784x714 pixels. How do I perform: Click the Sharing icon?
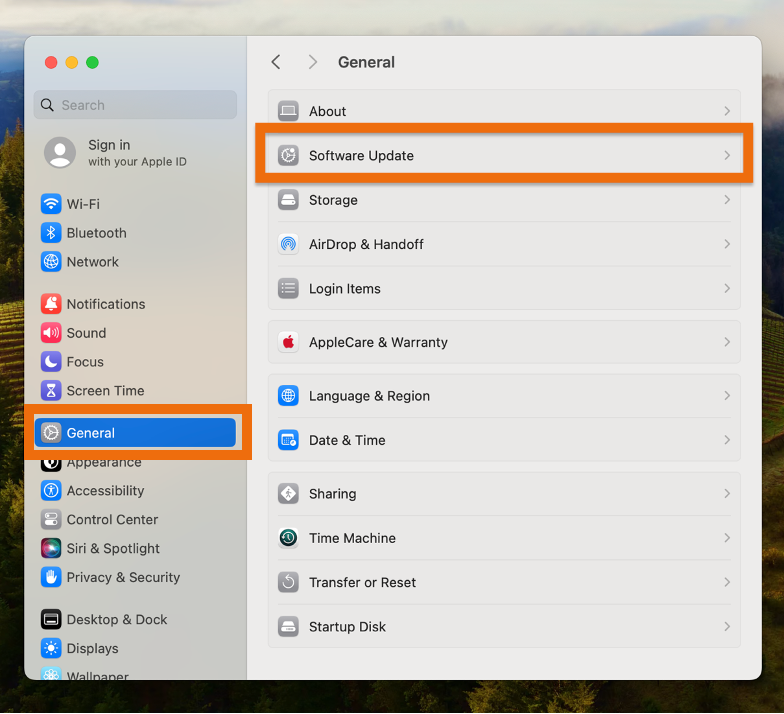click(288, 494)
